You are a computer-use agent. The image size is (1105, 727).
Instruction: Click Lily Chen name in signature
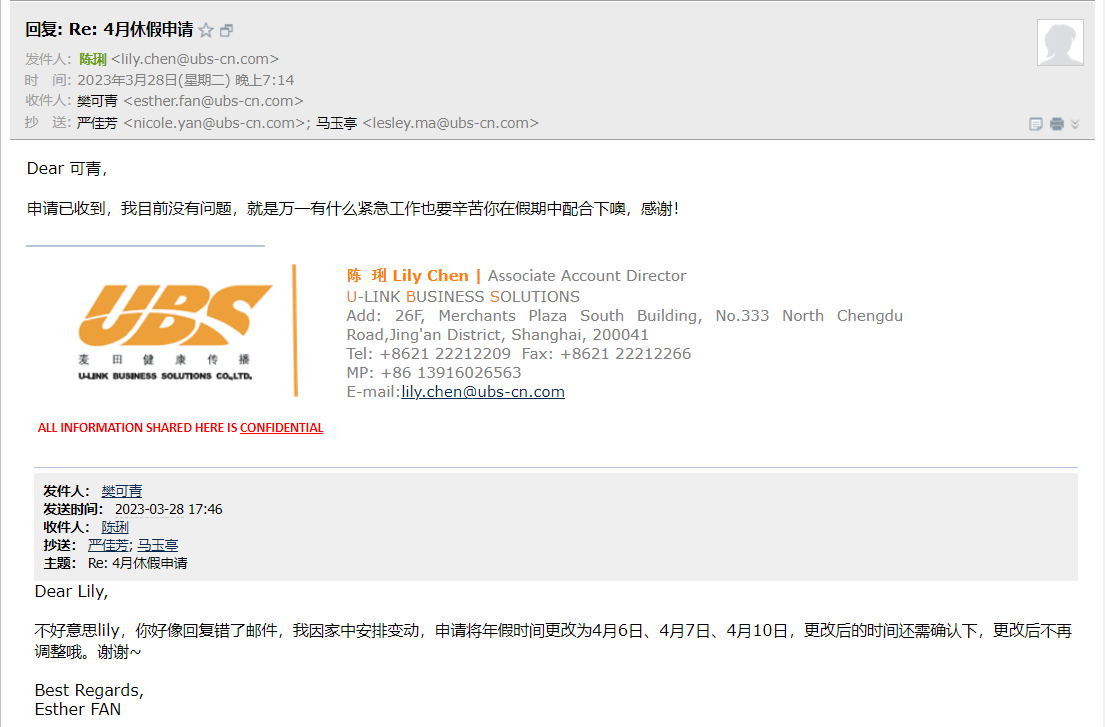pos(430,276)
